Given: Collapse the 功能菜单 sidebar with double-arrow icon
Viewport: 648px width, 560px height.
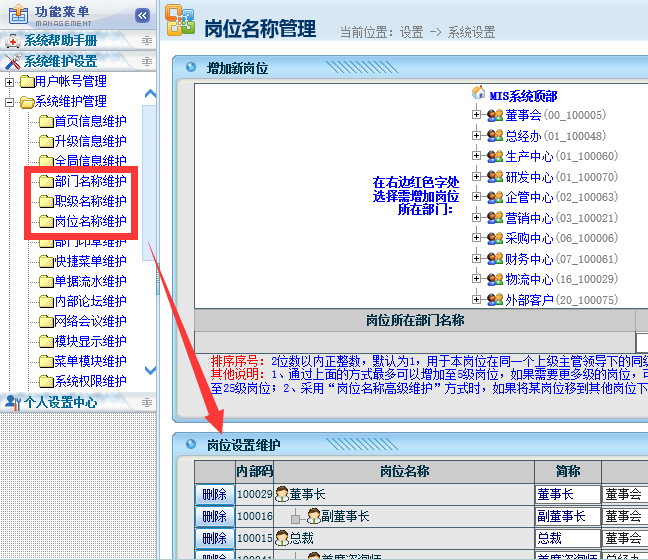Looking at the screenshot, I should [142, 16].
